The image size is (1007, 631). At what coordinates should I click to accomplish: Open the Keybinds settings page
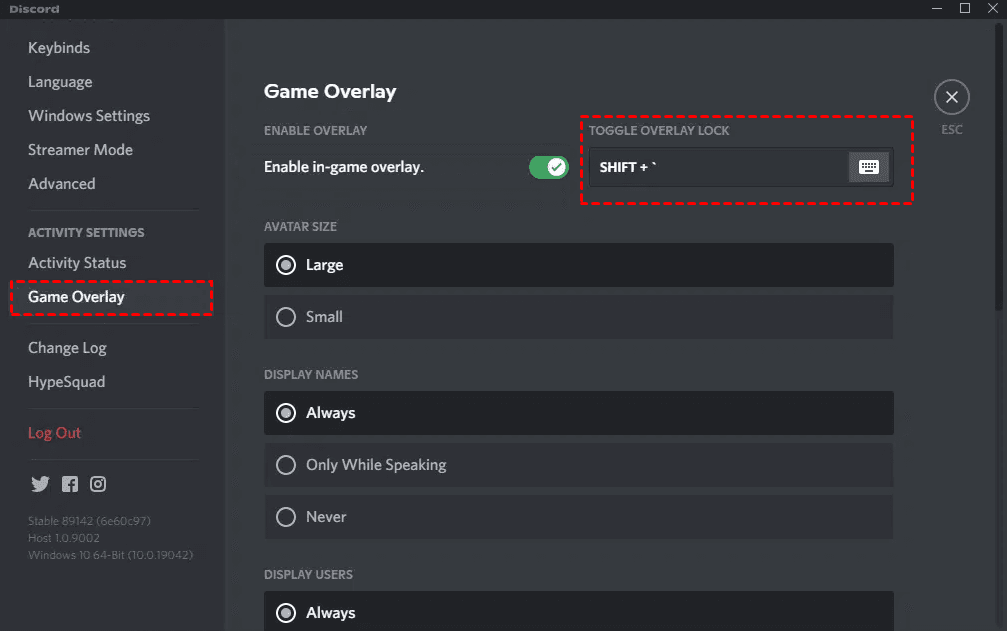[59, 48]
